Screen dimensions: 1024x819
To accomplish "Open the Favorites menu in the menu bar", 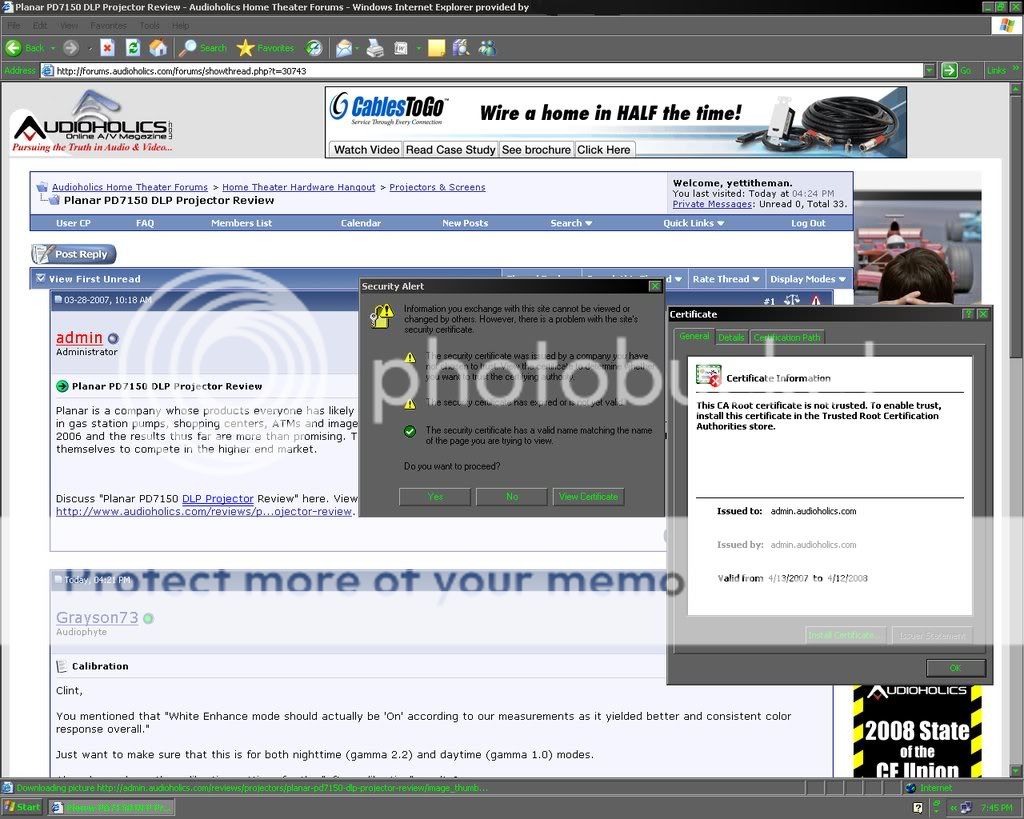I will (108, 25).
